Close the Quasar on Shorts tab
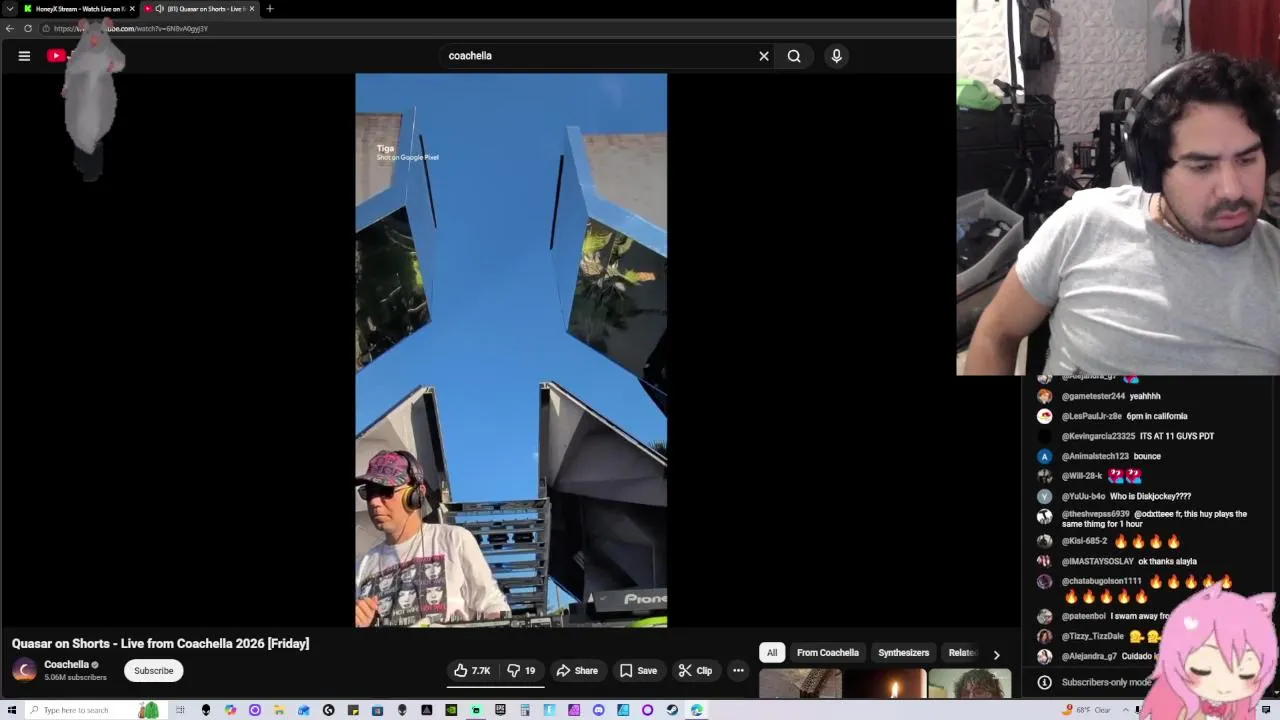 [x=252, y=8]
